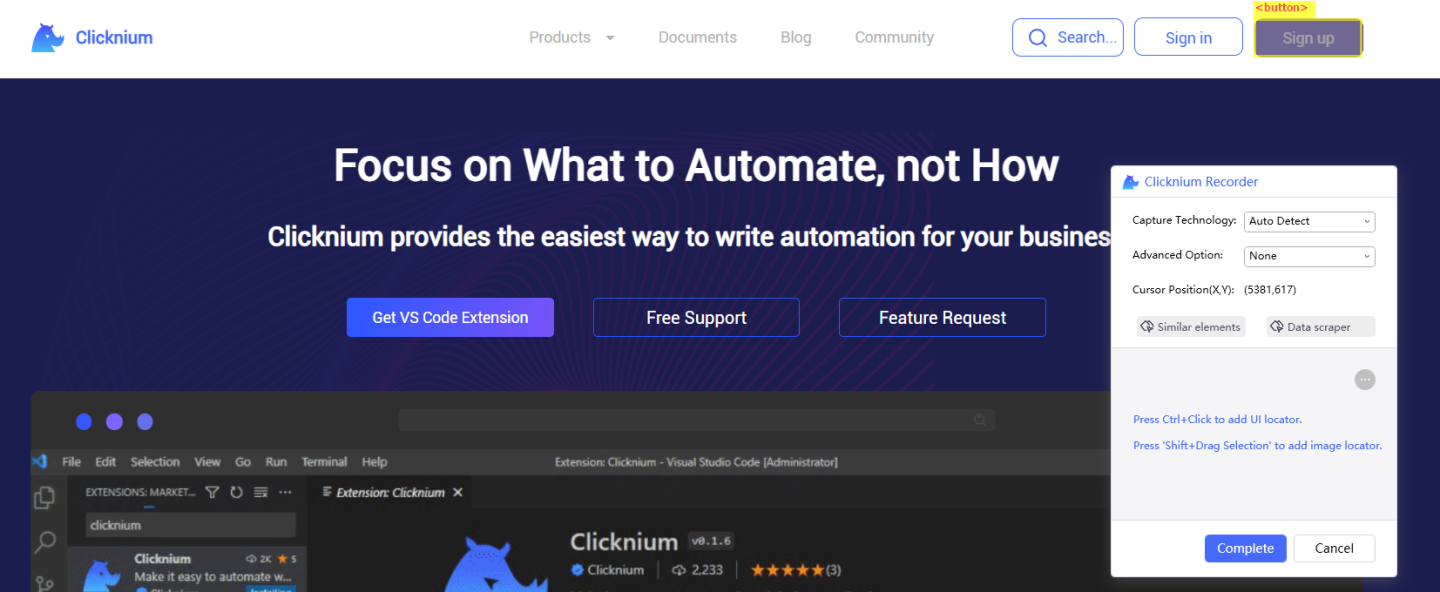Open Edit menu in VS Code preview

coord(106,462)
